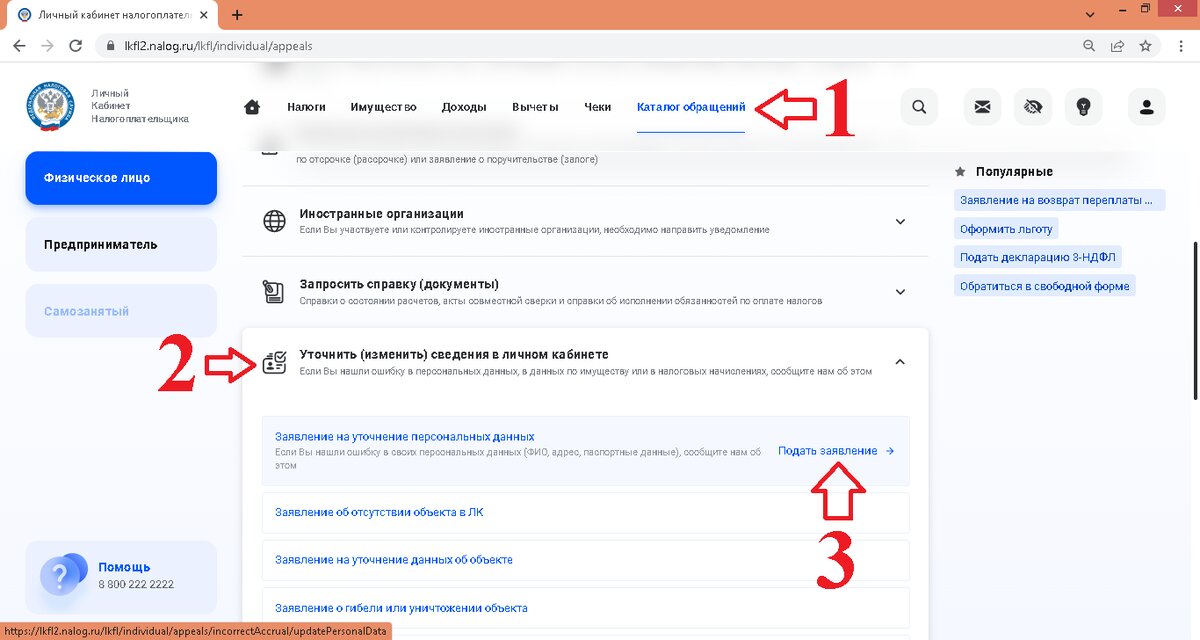
Task: Click the crossed-eye visibility icon in header
Action: [x=1033, y=107]
